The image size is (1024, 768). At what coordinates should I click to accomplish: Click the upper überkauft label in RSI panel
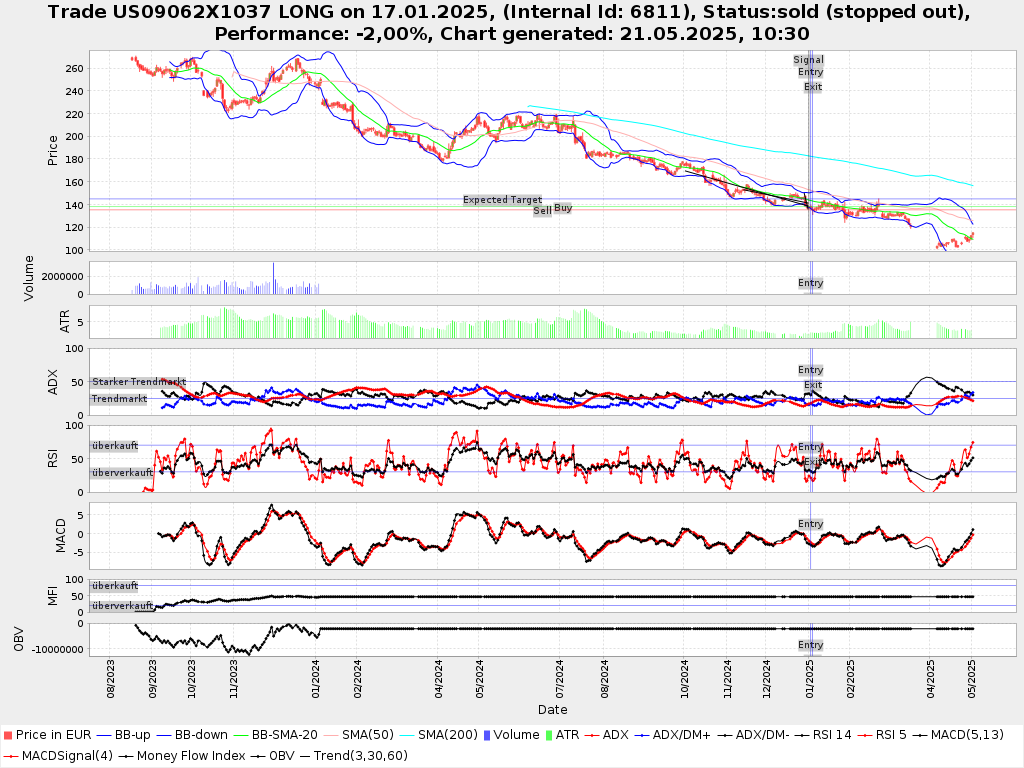114,446
